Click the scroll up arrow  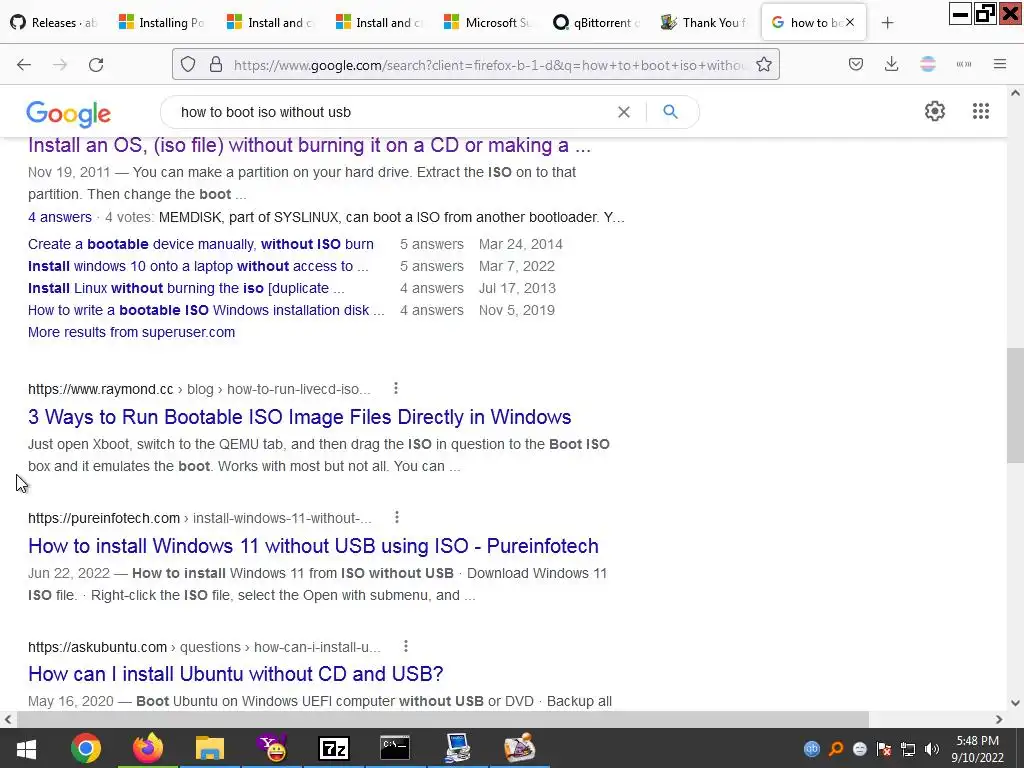1015,93
